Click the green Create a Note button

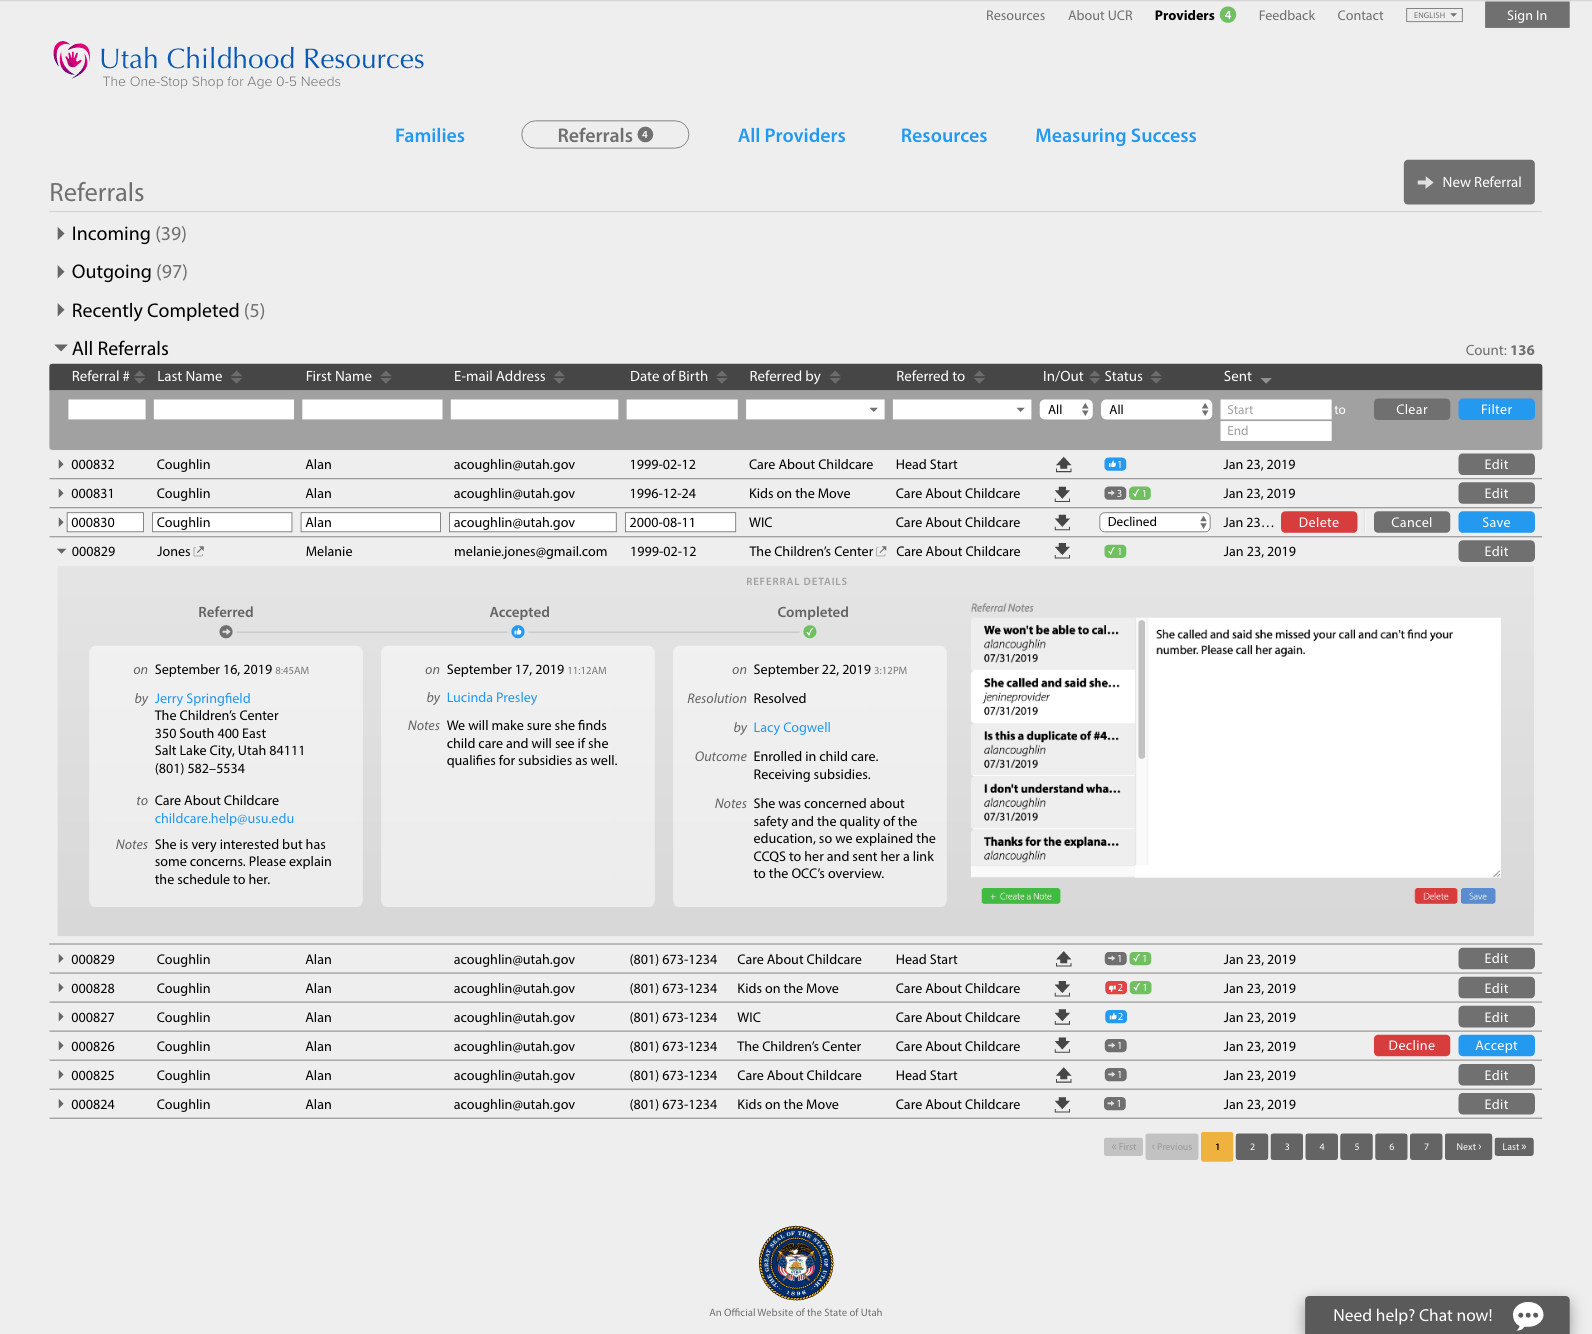point(1020,896)
